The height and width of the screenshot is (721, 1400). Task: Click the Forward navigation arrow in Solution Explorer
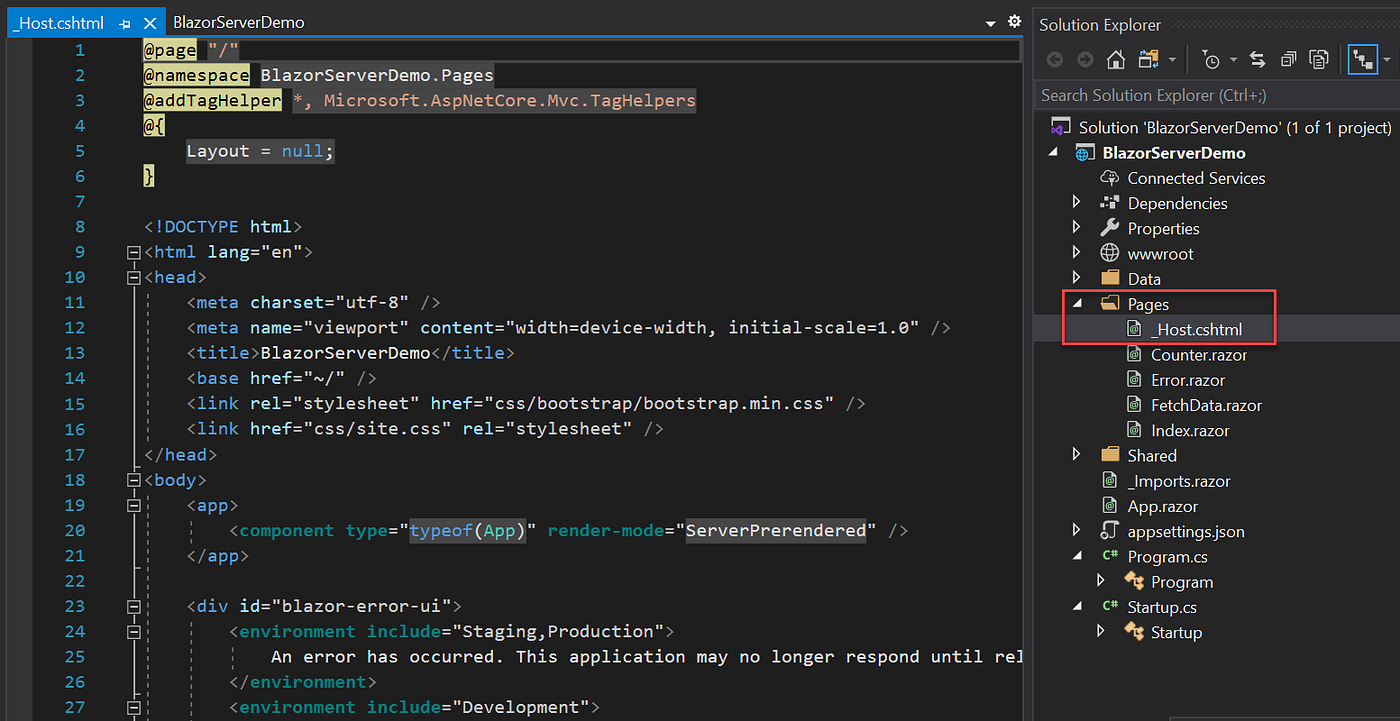click(x=1084, y=59)
